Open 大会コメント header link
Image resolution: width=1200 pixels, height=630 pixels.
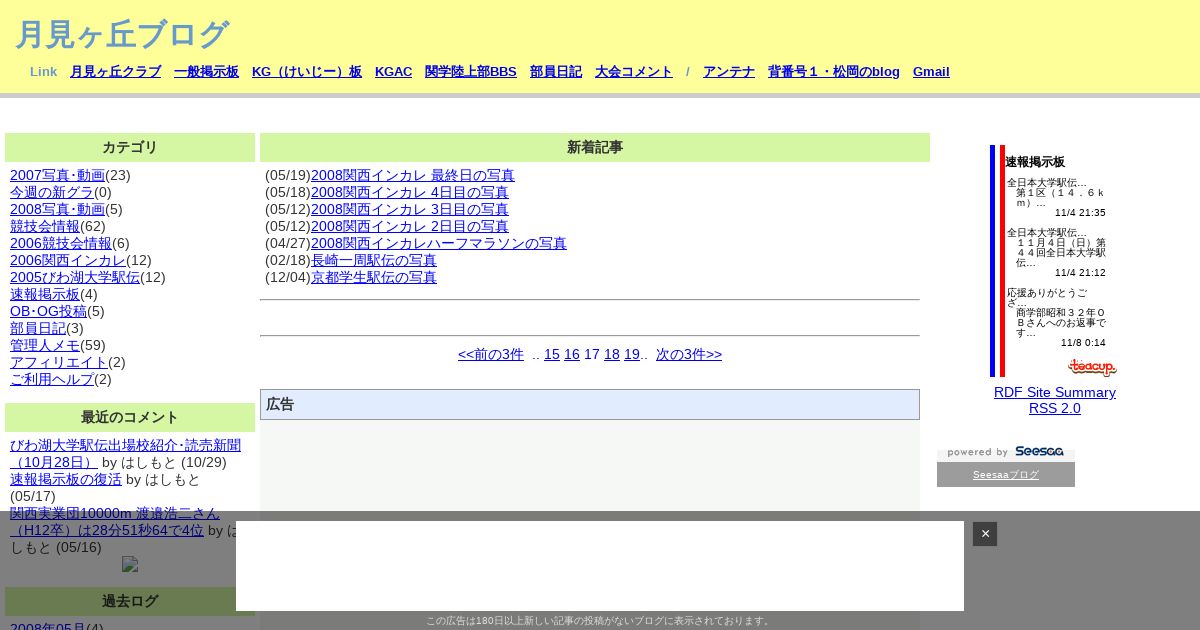[634, 72]
